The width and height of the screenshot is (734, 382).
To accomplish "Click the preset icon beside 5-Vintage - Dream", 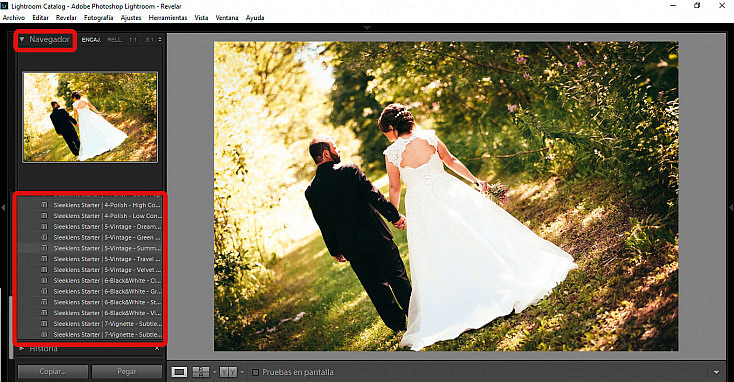I will 44,227.
